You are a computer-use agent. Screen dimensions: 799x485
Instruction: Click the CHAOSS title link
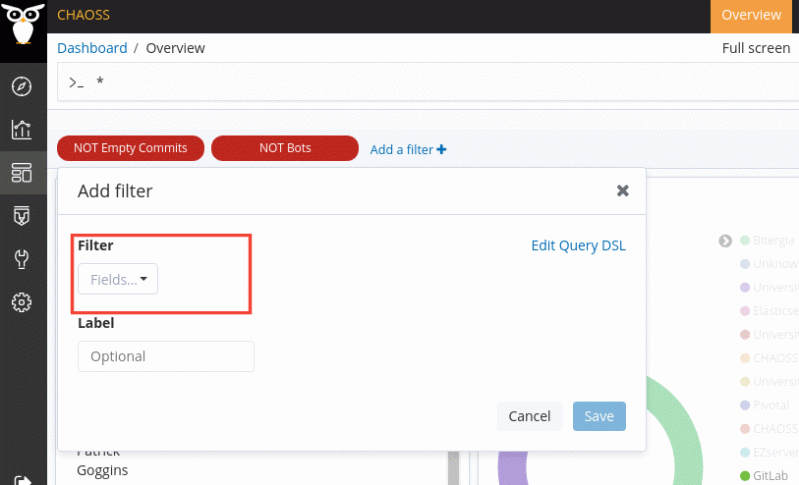pyautogui.click(x=83, y=15)
